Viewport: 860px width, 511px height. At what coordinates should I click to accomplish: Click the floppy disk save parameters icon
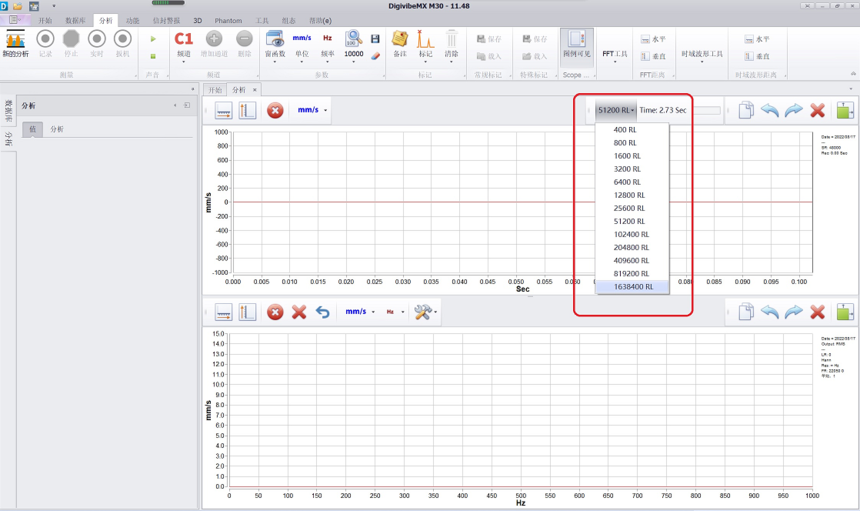375,39
